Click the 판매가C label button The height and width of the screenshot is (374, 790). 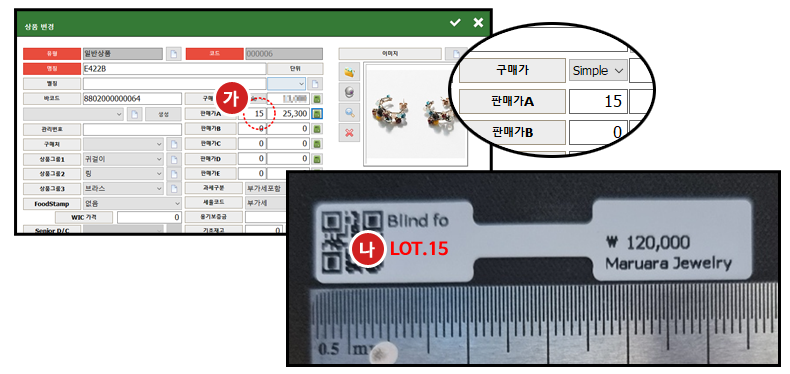coord(211,144)
